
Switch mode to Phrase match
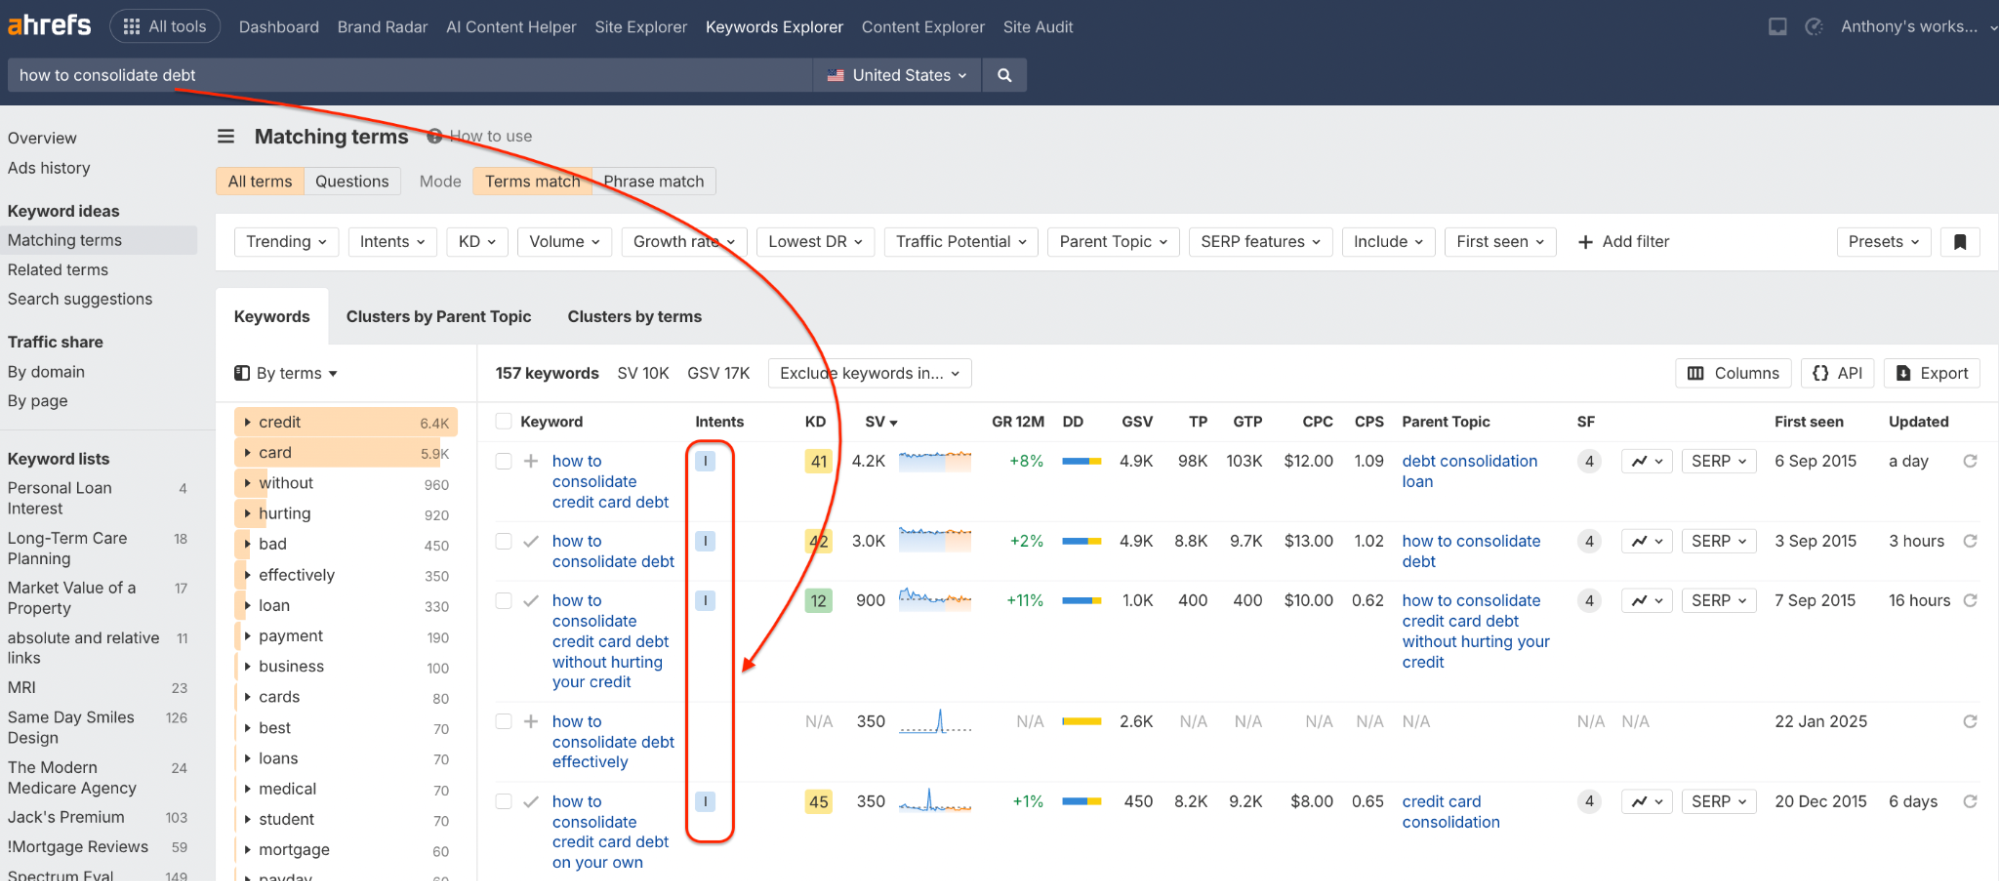654,181
